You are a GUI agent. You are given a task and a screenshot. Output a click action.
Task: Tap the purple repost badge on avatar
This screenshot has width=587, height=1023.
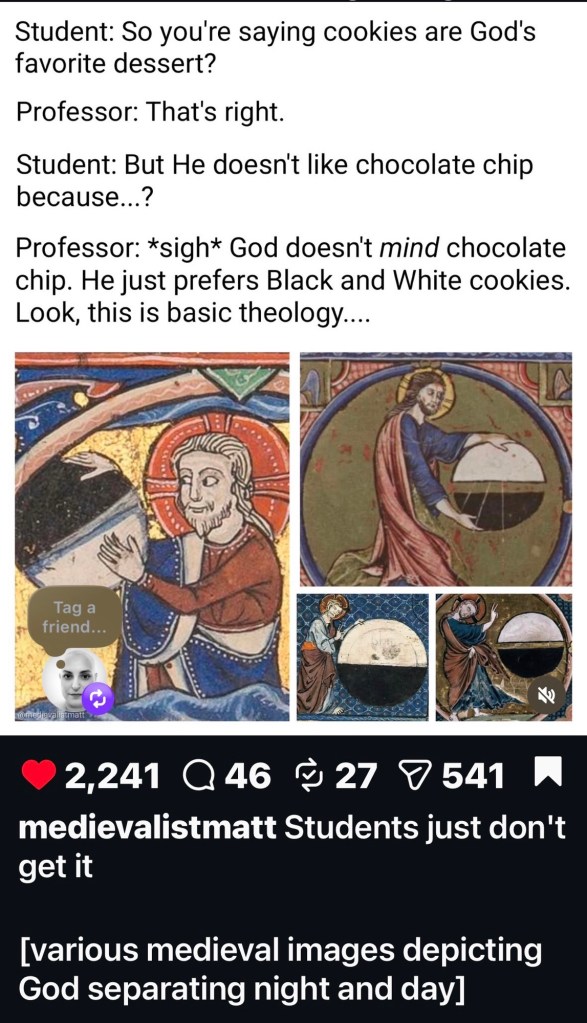click(98, 700)
